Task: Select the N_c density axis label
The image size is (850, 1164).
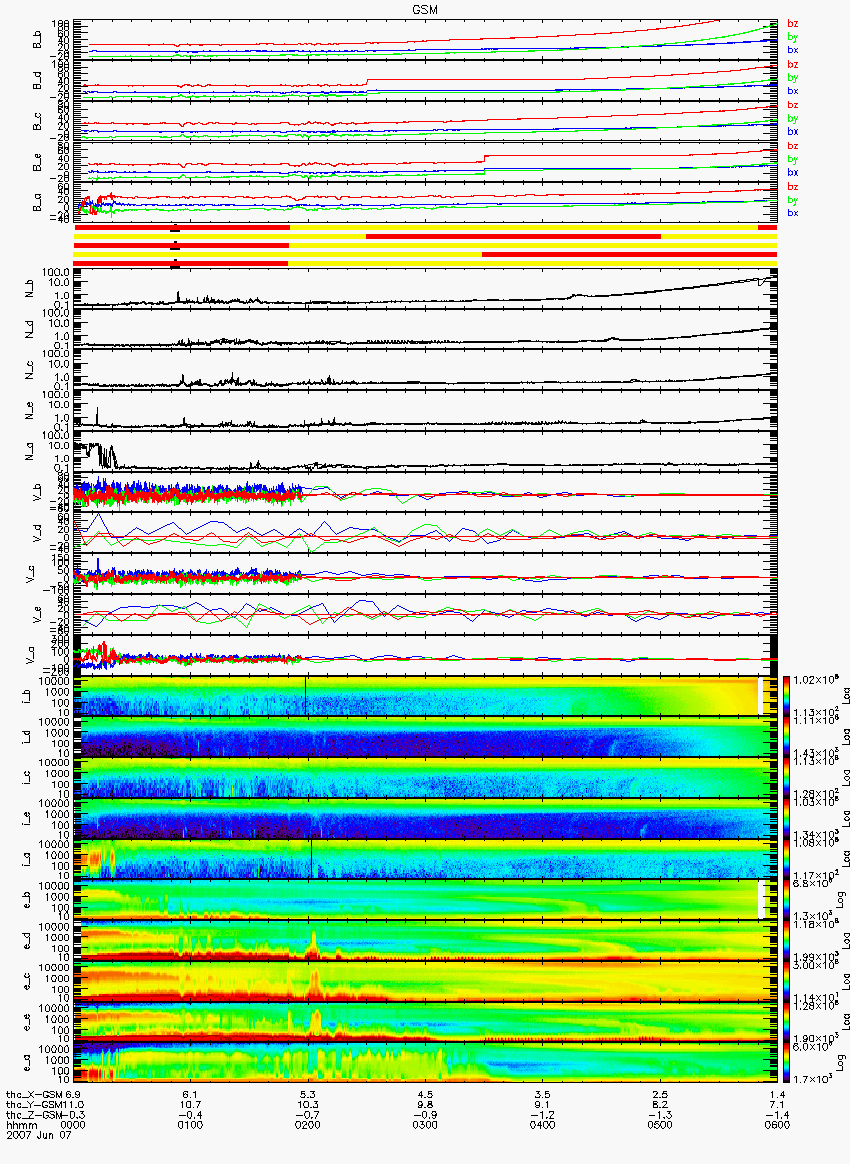Action: (x=30, y=370)
